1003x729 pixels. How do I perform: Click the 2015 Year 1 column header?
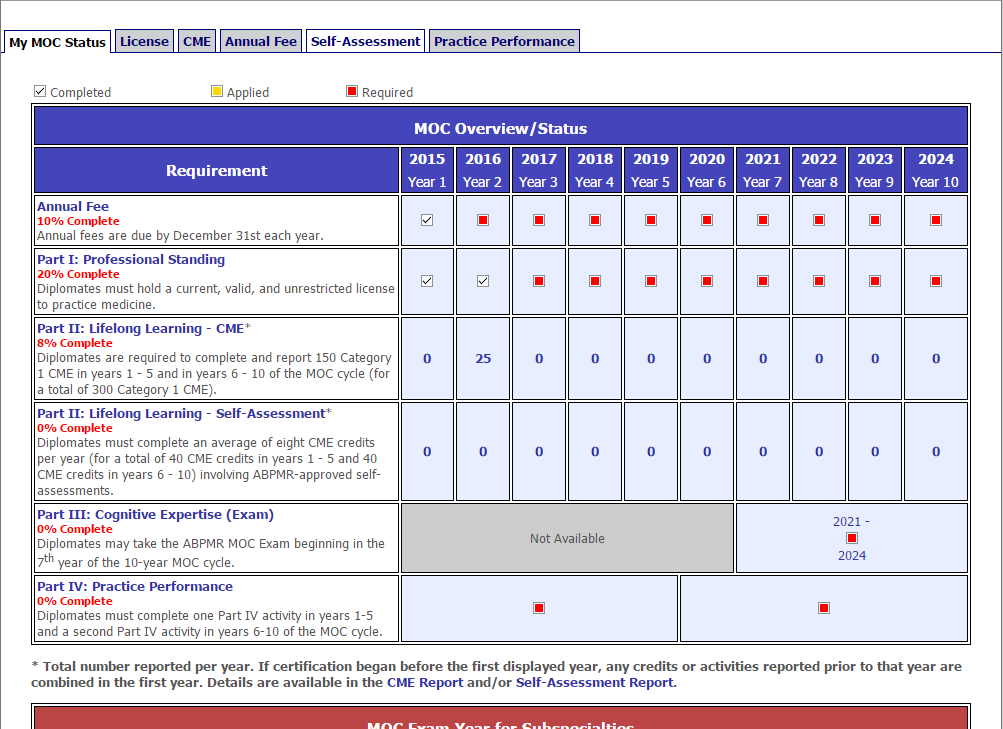[x=427, y=170]
